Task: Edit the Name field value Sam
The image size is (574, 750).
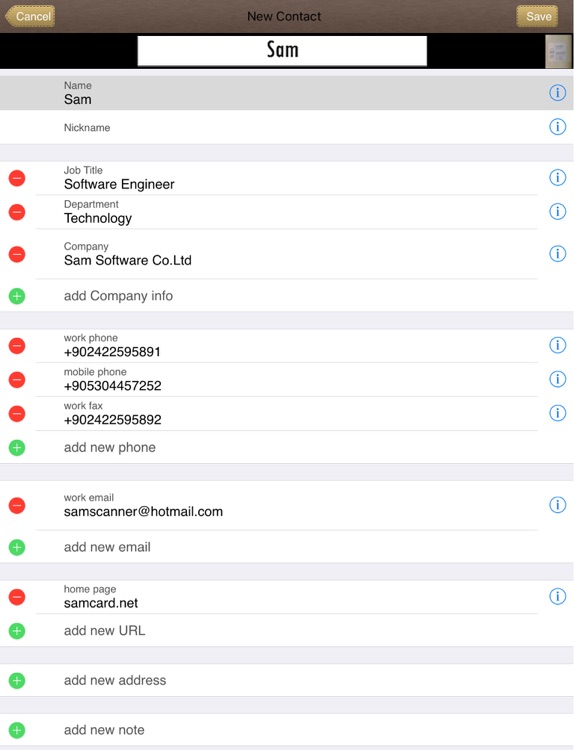Action: [77, 99]
